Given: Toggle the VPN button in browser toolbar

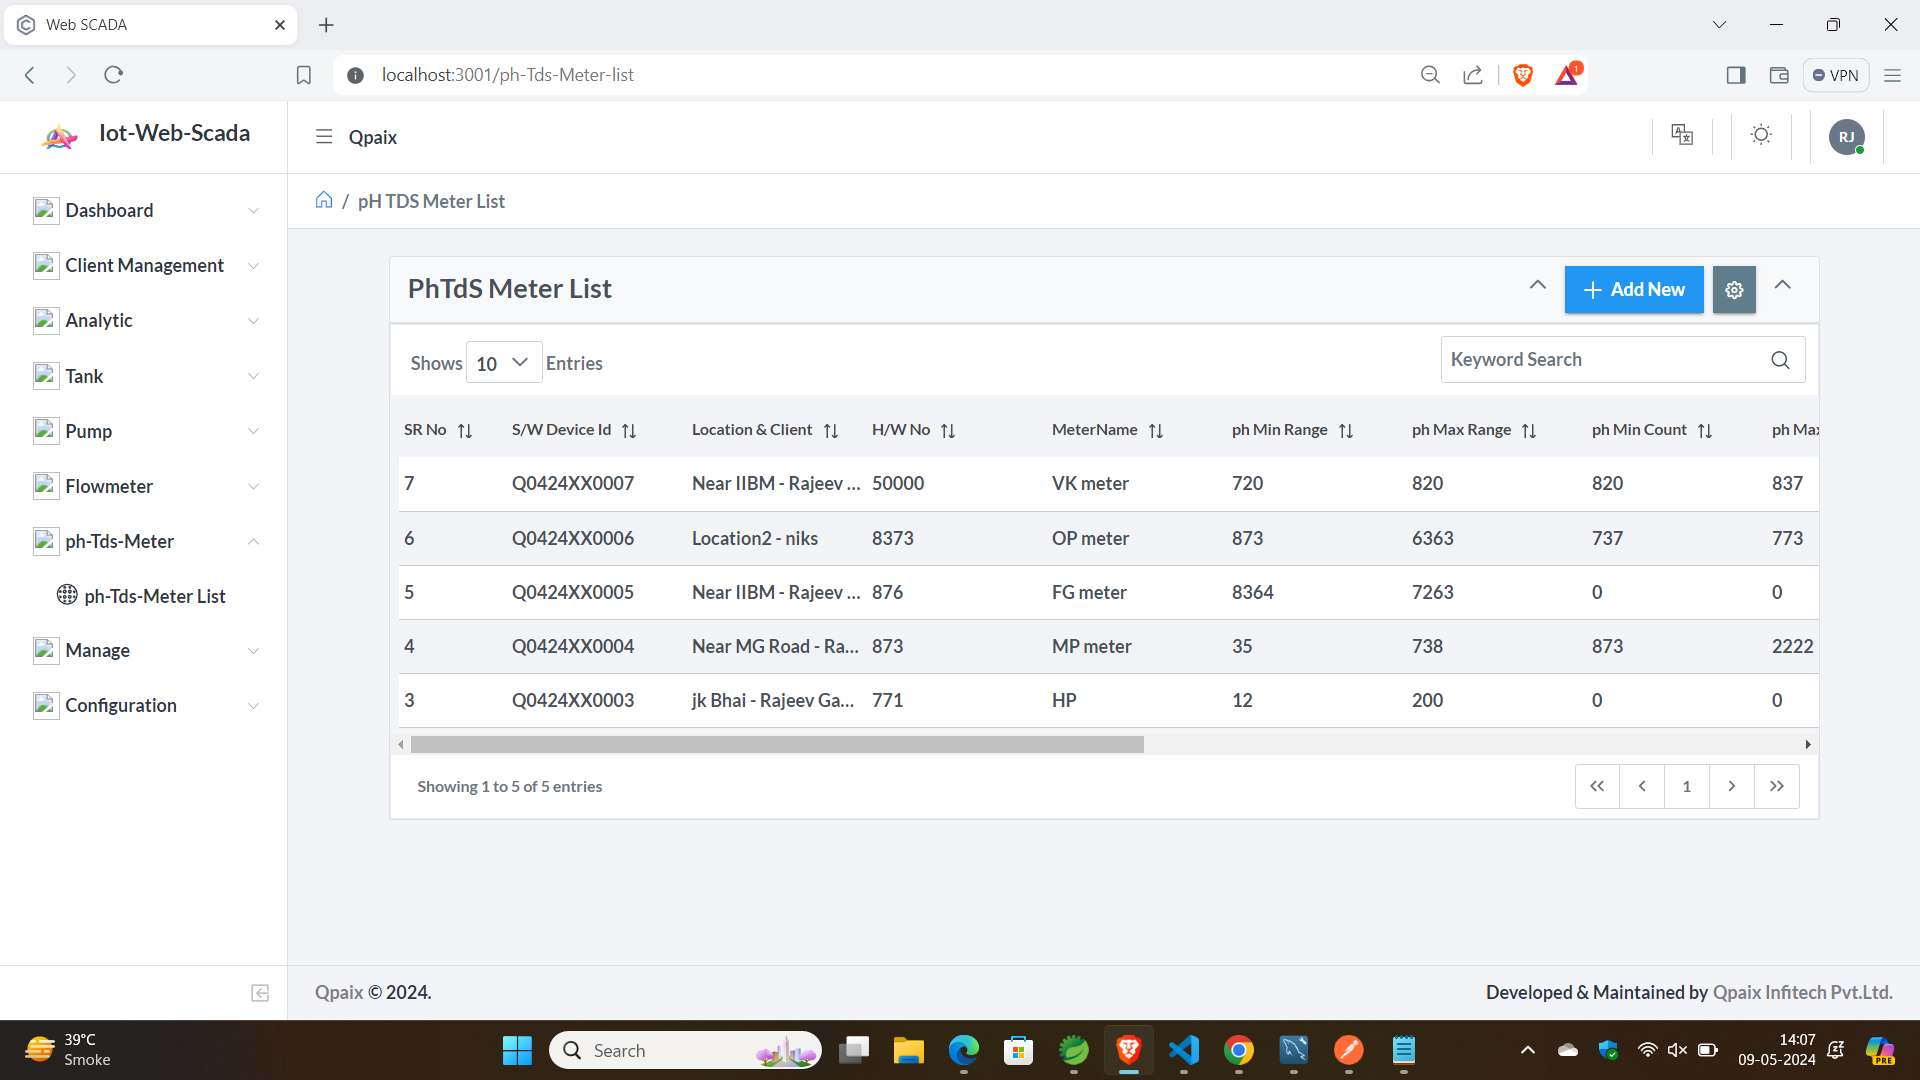Looking at the screenshot, I should point(1836,75).
